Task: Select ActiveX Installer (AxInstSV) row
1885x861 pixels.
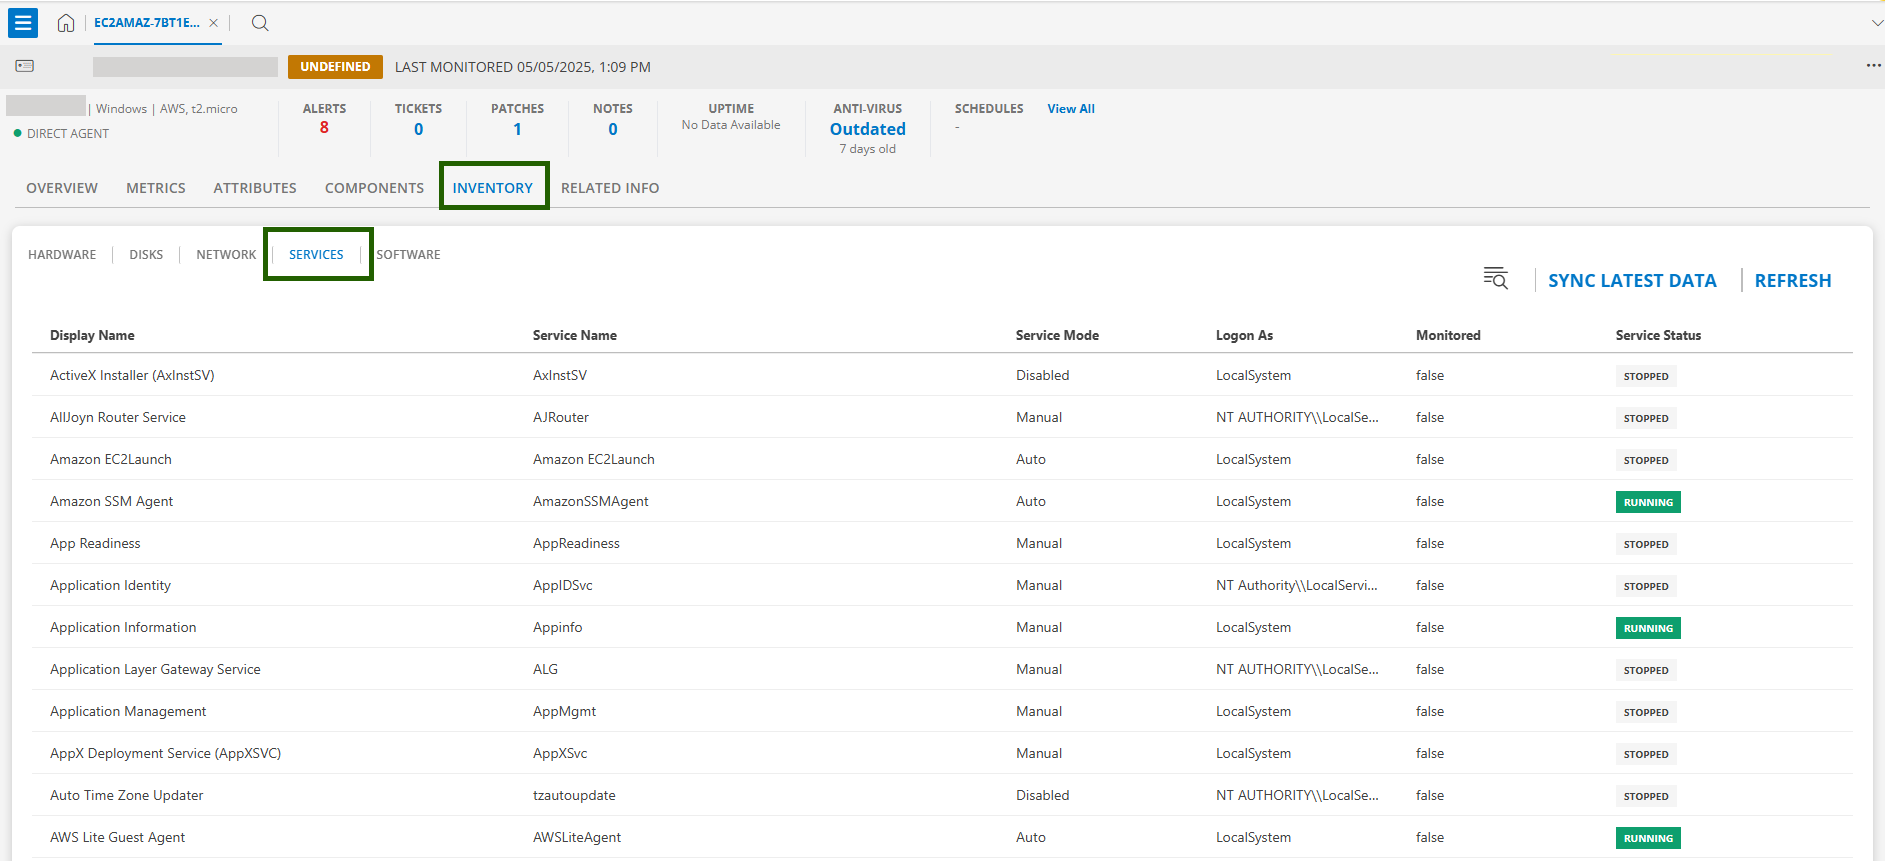Action: click(942, 375)
